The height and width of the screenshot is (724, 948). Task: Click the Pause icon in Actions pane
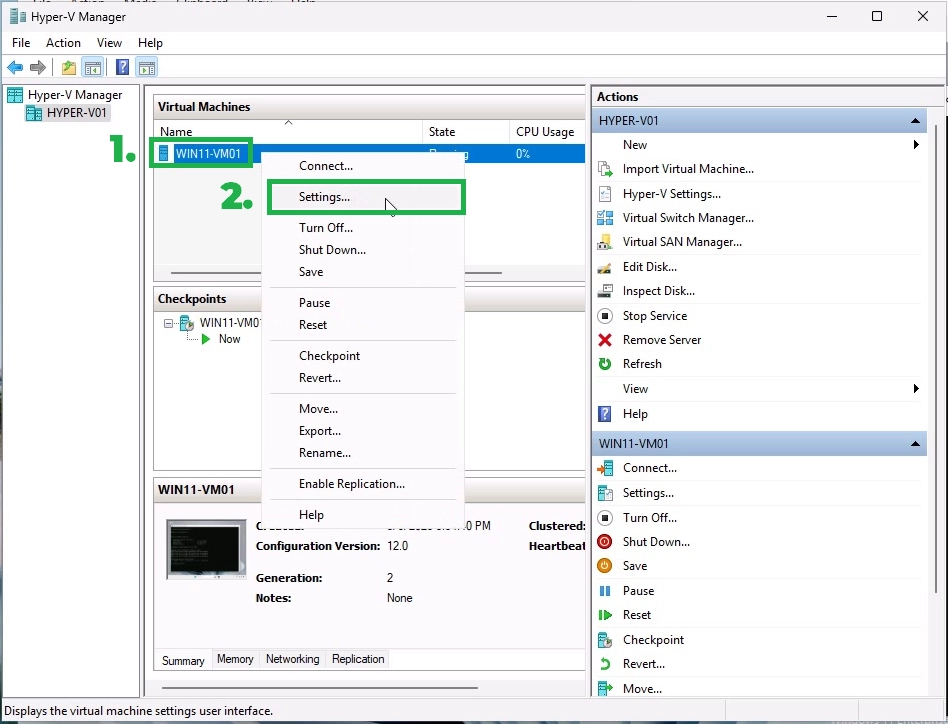pos(605,591)
